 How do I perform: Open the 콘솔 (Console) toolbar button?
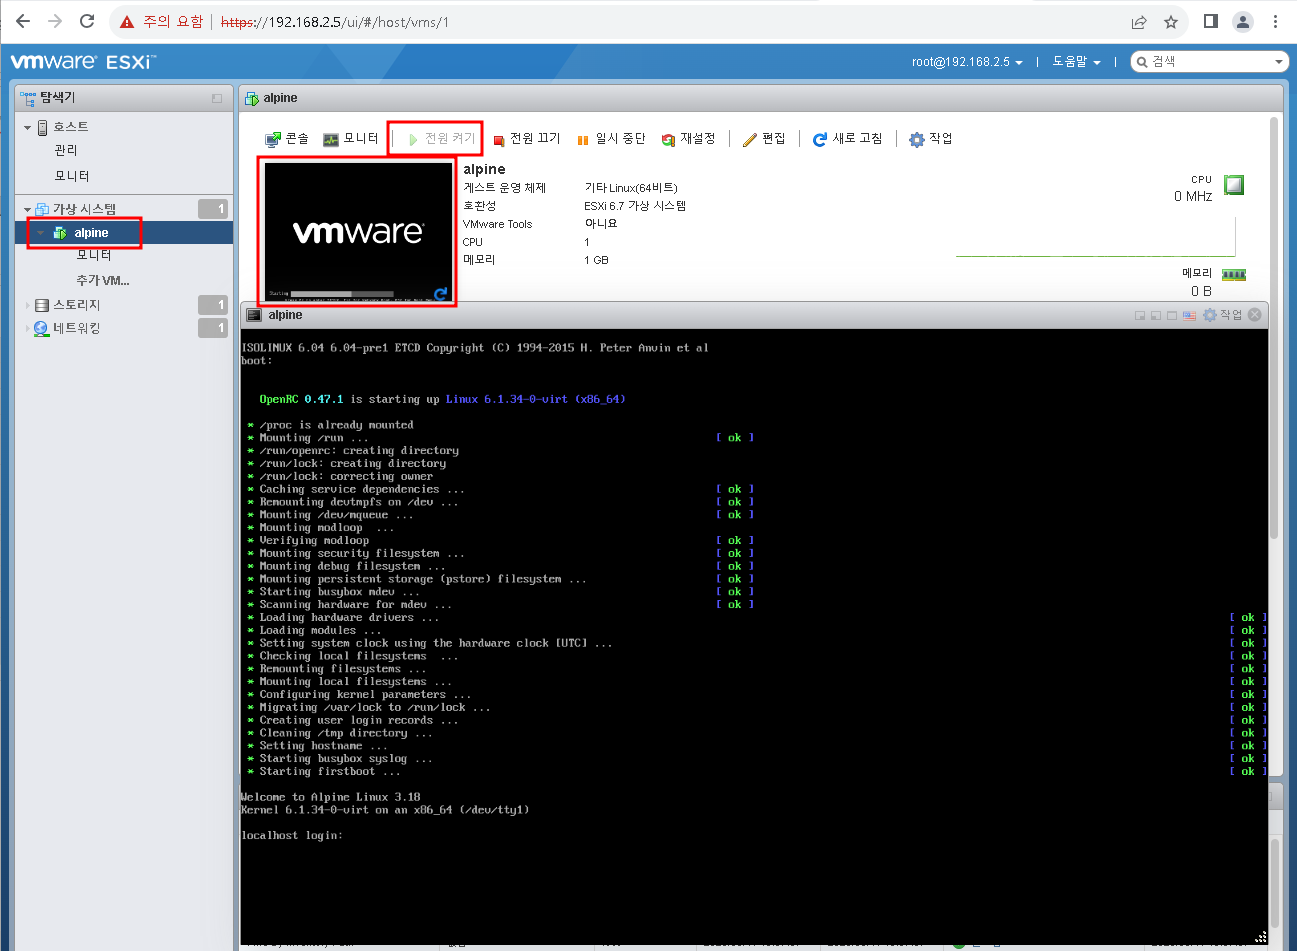(x=287, y=139)
